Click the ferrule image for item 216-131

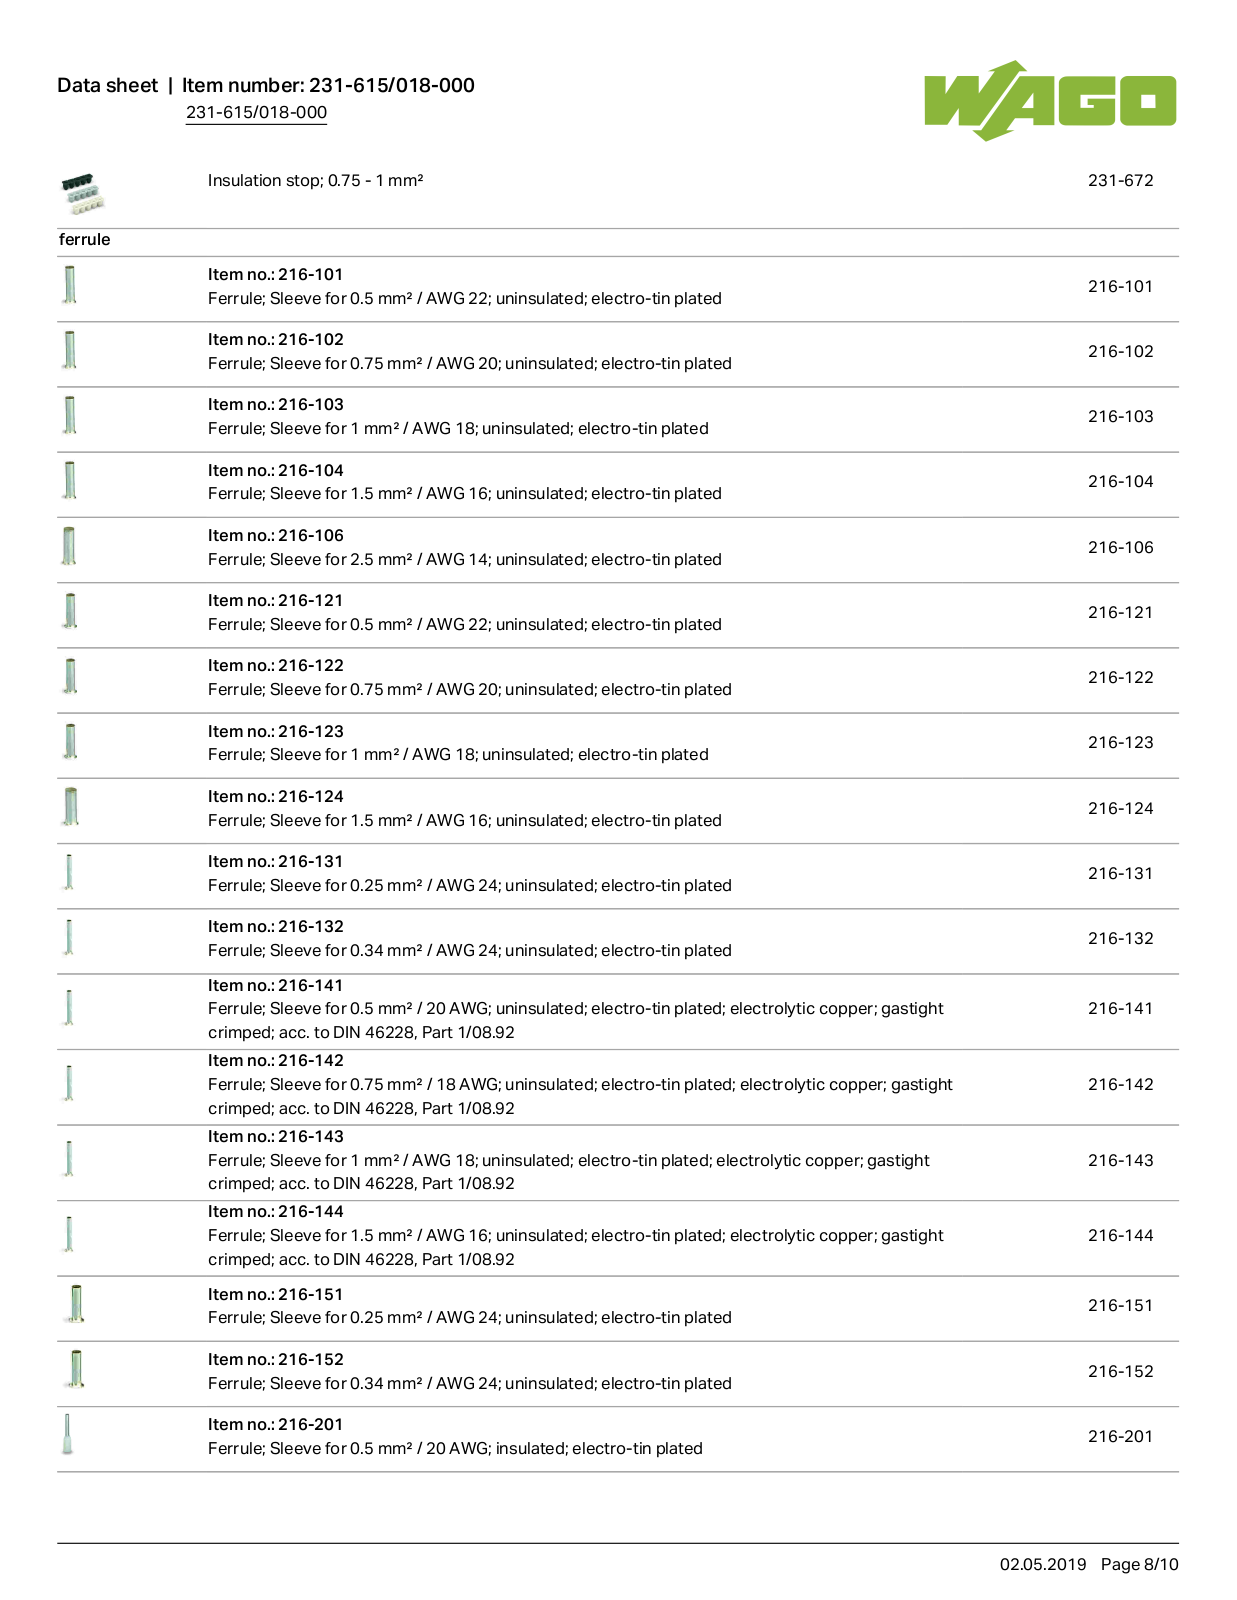pyautogui.click(x=69, y=872)
